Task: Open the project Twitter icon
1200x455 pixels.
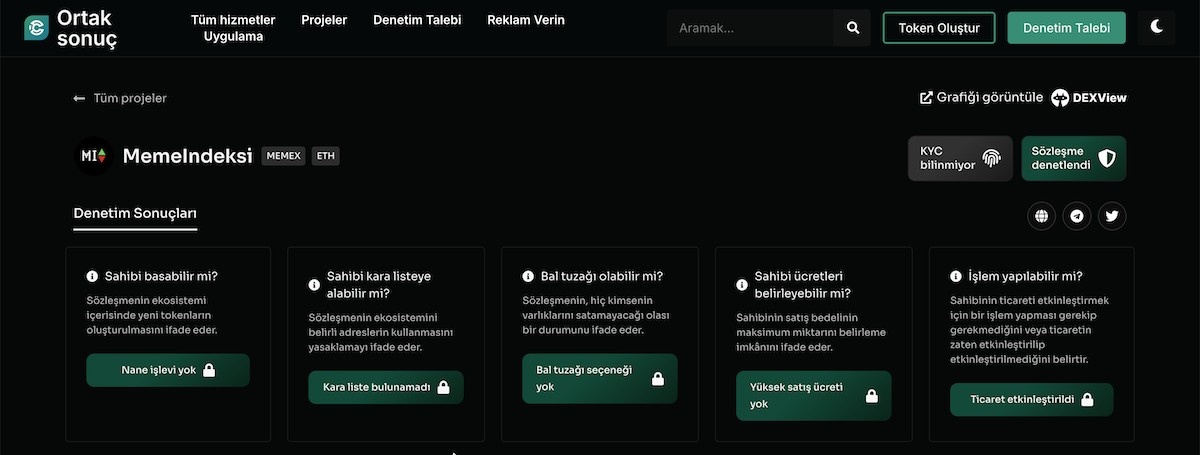Action: [x=1112, y=215]
